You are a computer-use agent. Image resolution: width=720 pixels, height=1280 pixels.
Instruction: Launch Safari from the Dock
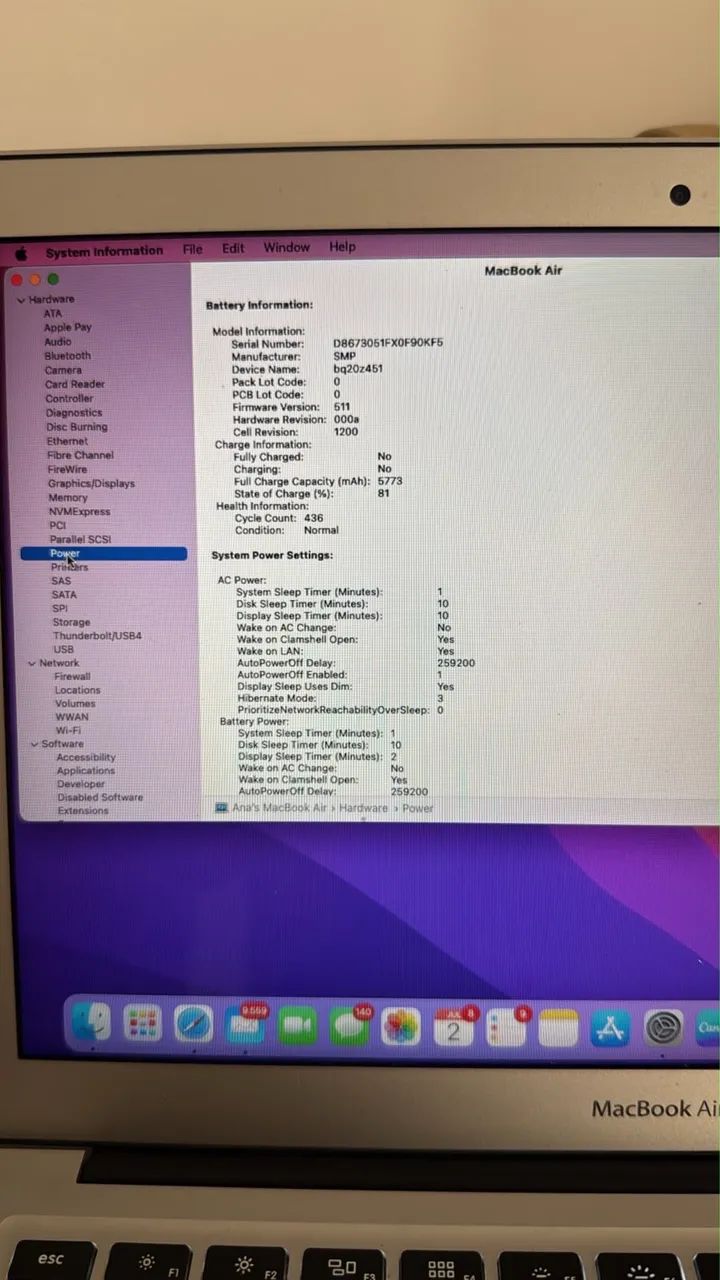point(194,1024)
